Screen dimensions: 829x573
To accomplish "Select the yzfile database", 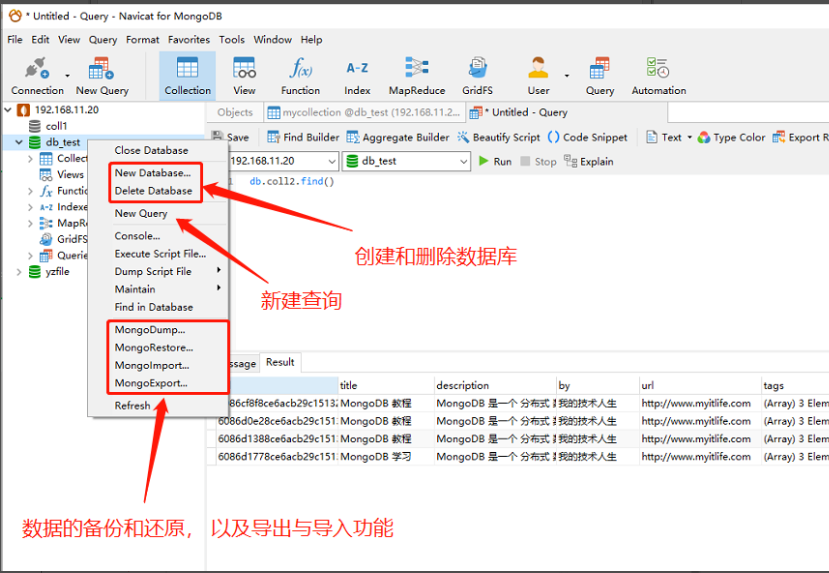I will tap(57, 272).
